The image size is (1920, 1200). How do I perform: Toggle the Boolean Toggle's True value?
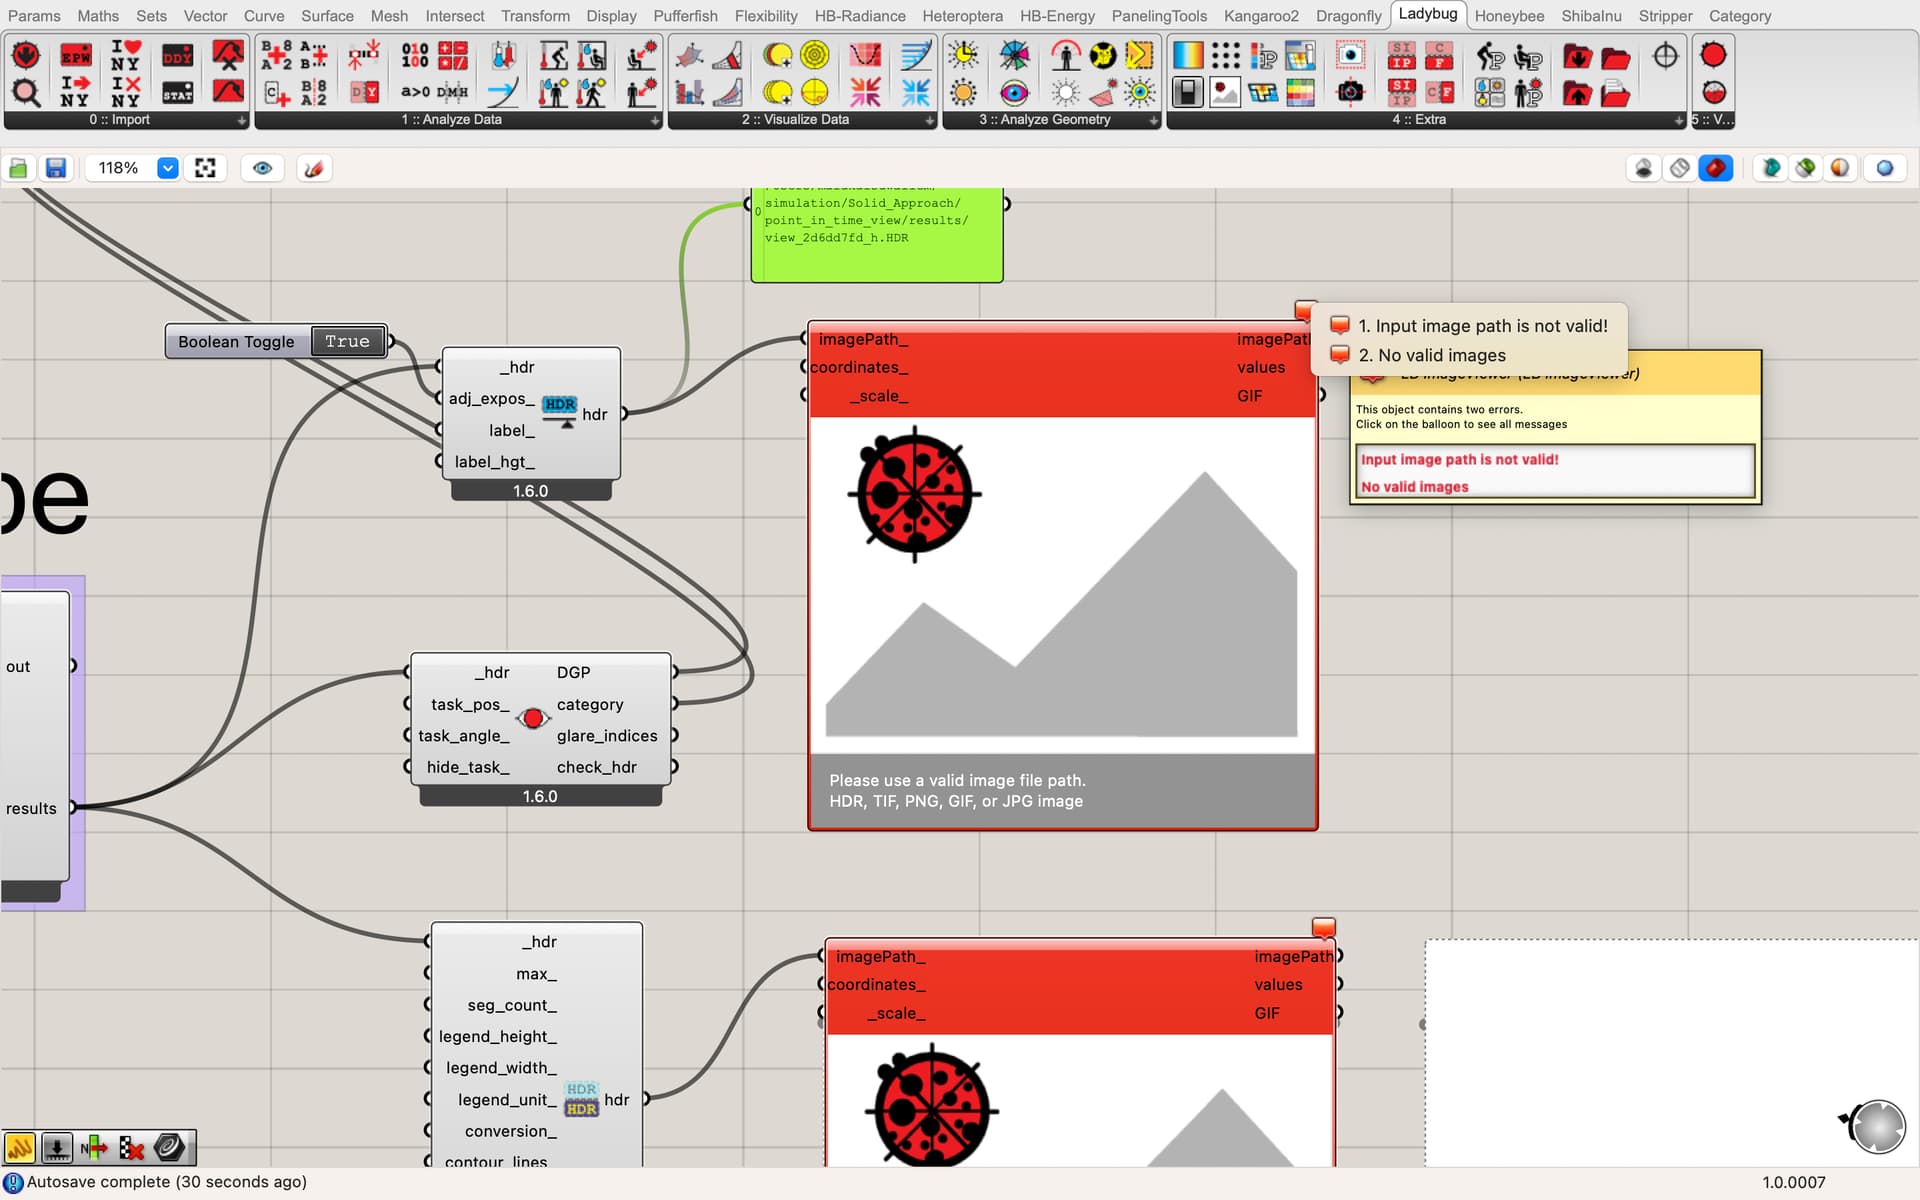click(347, 341)
